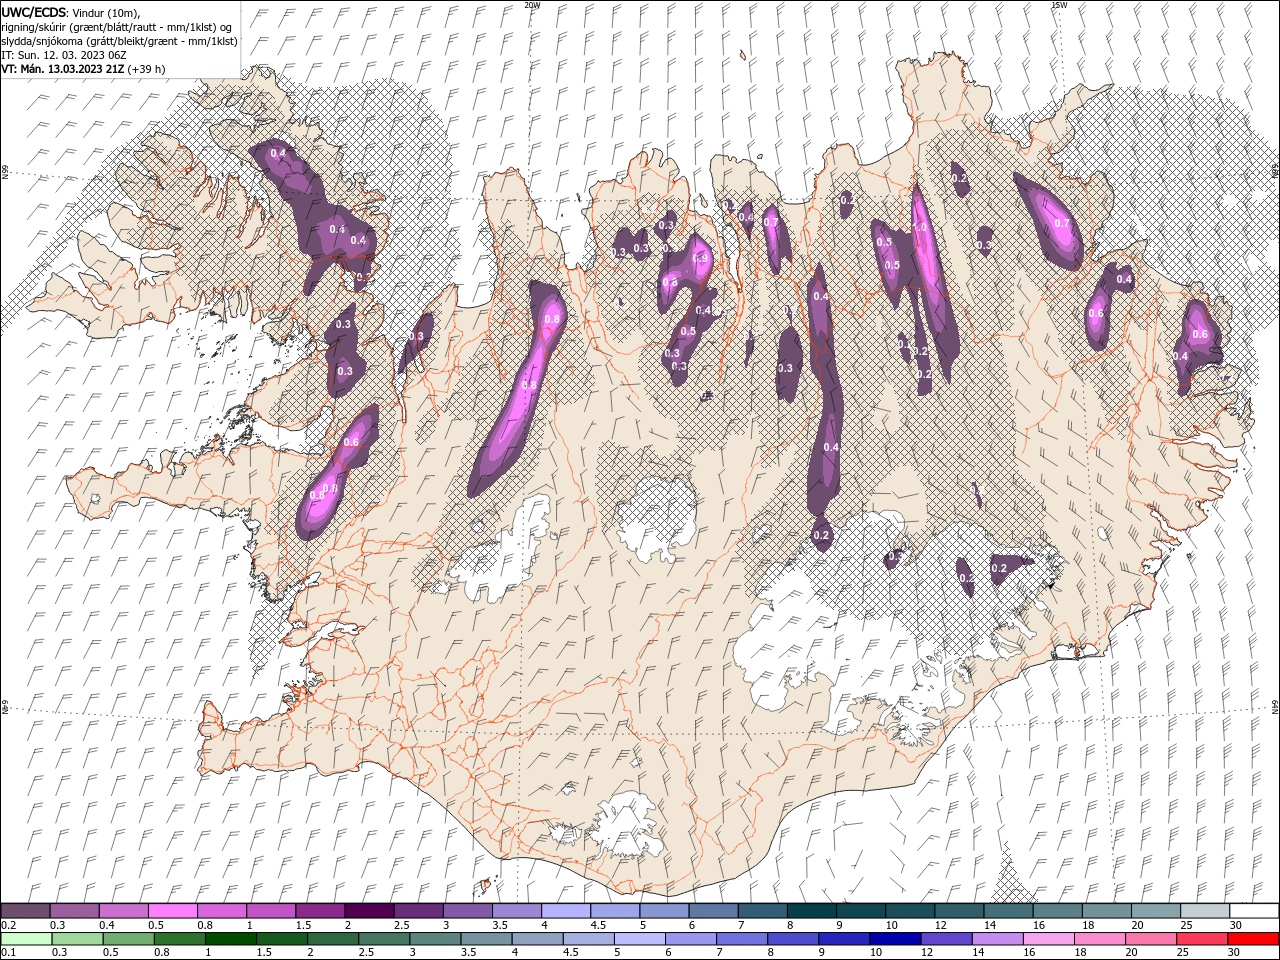The width and height of the screenshot is (1280, 960).
Task: Click the 'UWC/ECDS: Vindur (10m),' title text
Action: click(71, 12)
